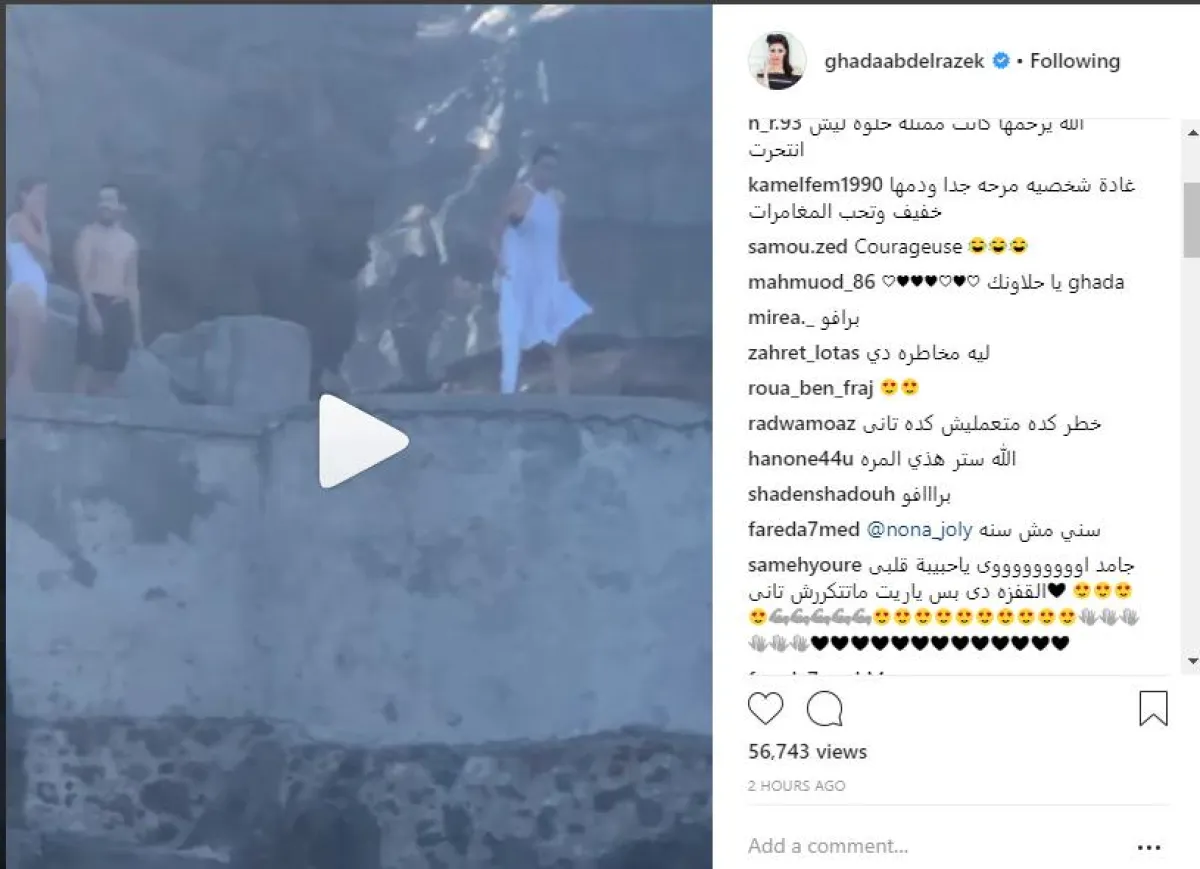Like the post with heart icon
This screenshot has width=1200, height=869.
pyautogui.click(x=766, y=709)
